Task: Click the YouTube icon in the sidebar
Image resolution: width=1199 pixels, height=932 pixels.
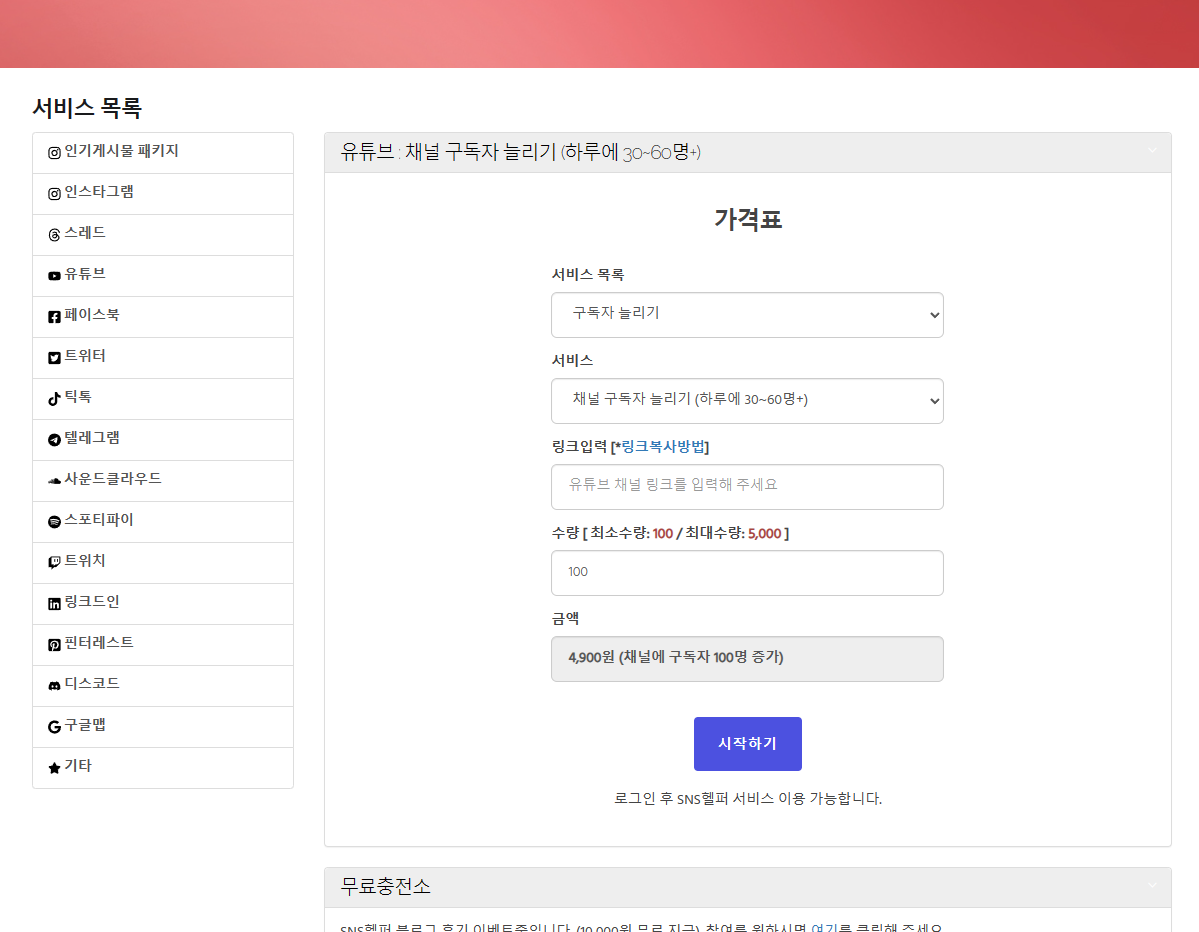Action: click(x=54, y=276)
